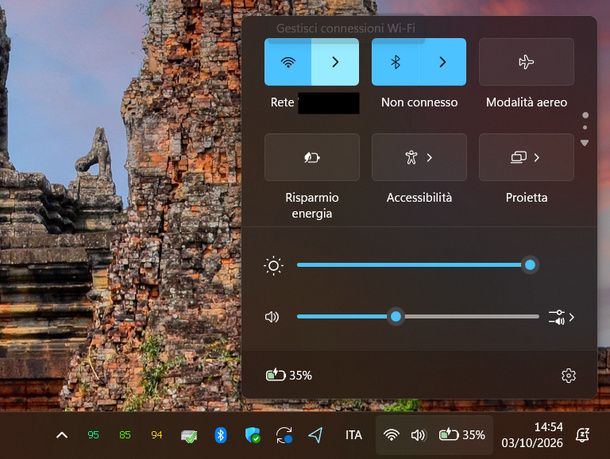Click the tray temperature reading 85

(x=125, y=435)
